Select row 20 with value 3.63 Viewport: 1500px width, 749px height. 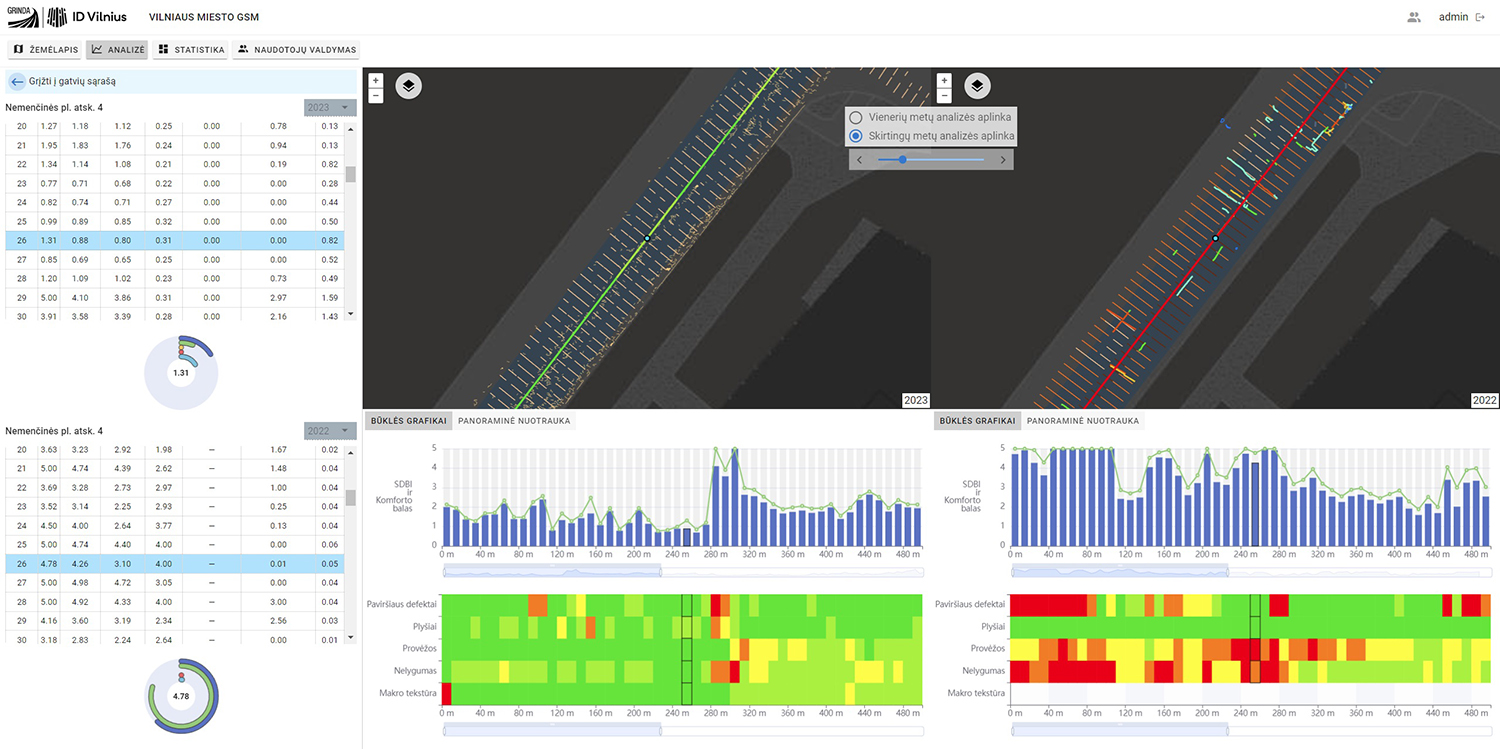172,449
